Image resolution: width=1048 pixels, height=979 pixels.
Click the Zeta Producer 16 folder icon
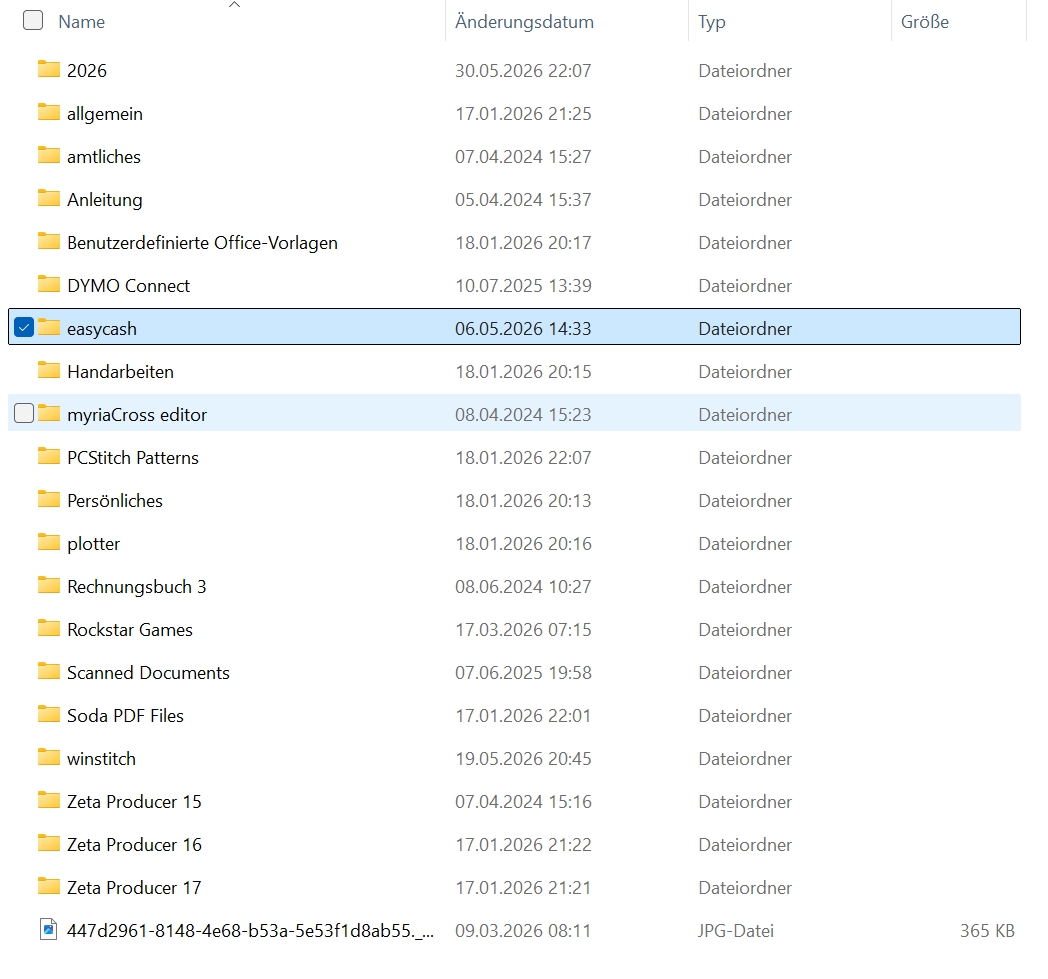coord(49,843)
